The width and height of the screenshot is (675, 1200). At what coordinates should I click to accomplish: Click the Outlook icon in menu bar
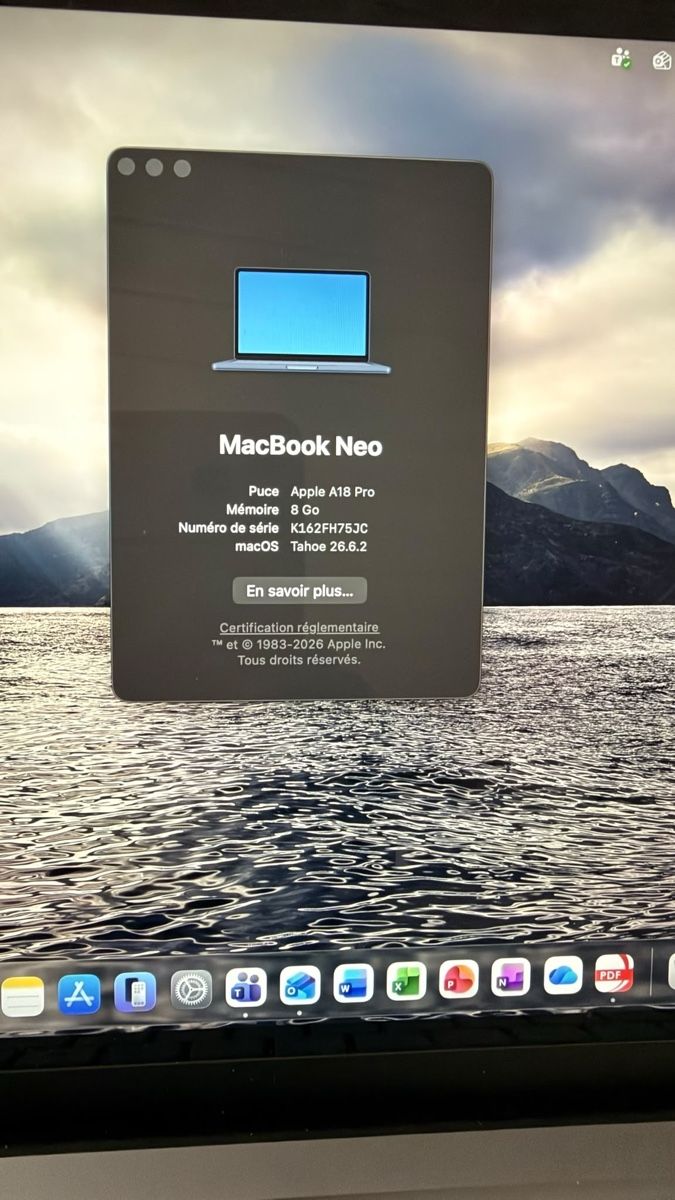[662, 60]
